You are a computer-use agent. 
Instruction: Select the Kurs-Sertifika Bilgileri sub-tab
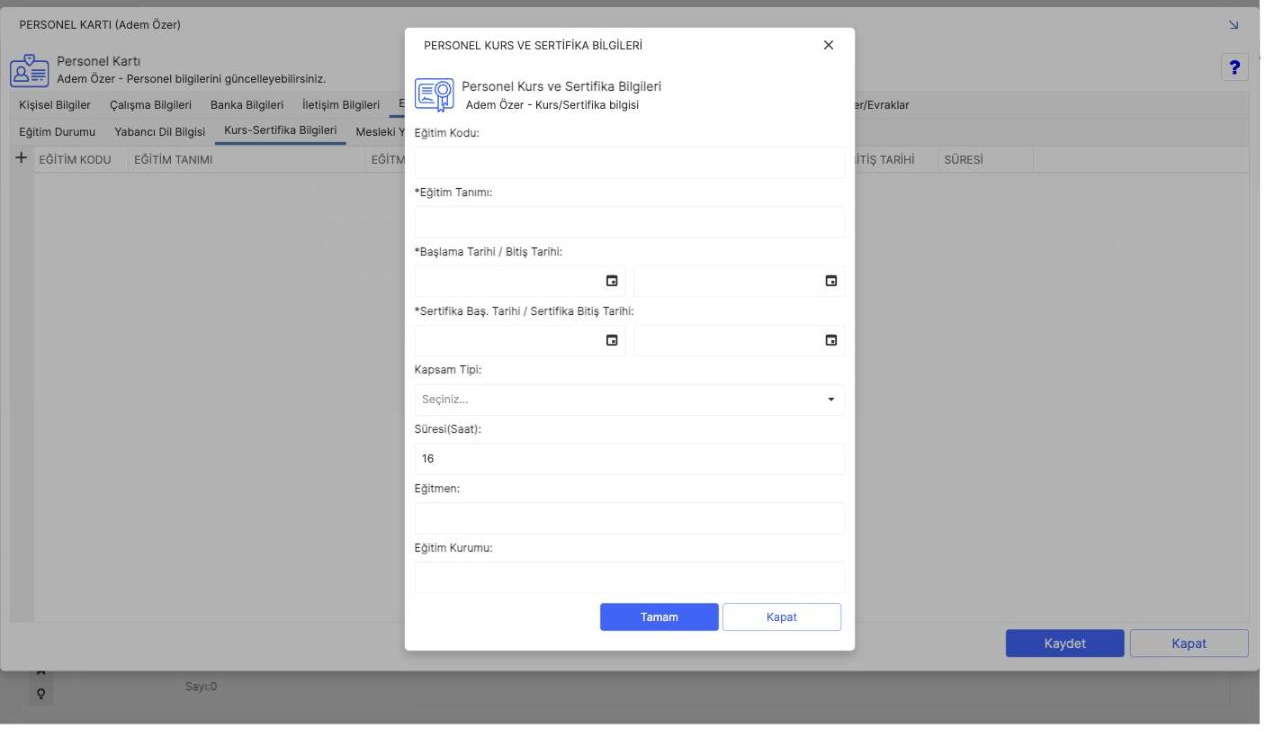tap(280, 132)
